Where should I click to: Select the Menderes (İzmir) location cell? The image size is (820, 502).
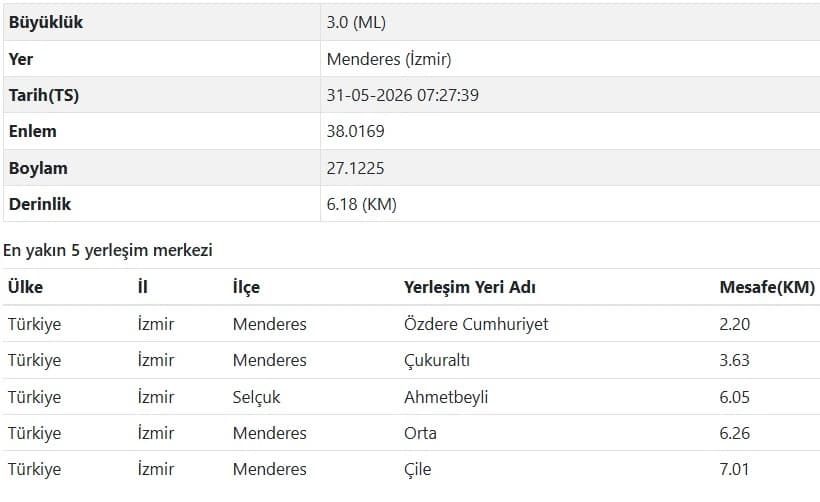click(x=389, y=59)
